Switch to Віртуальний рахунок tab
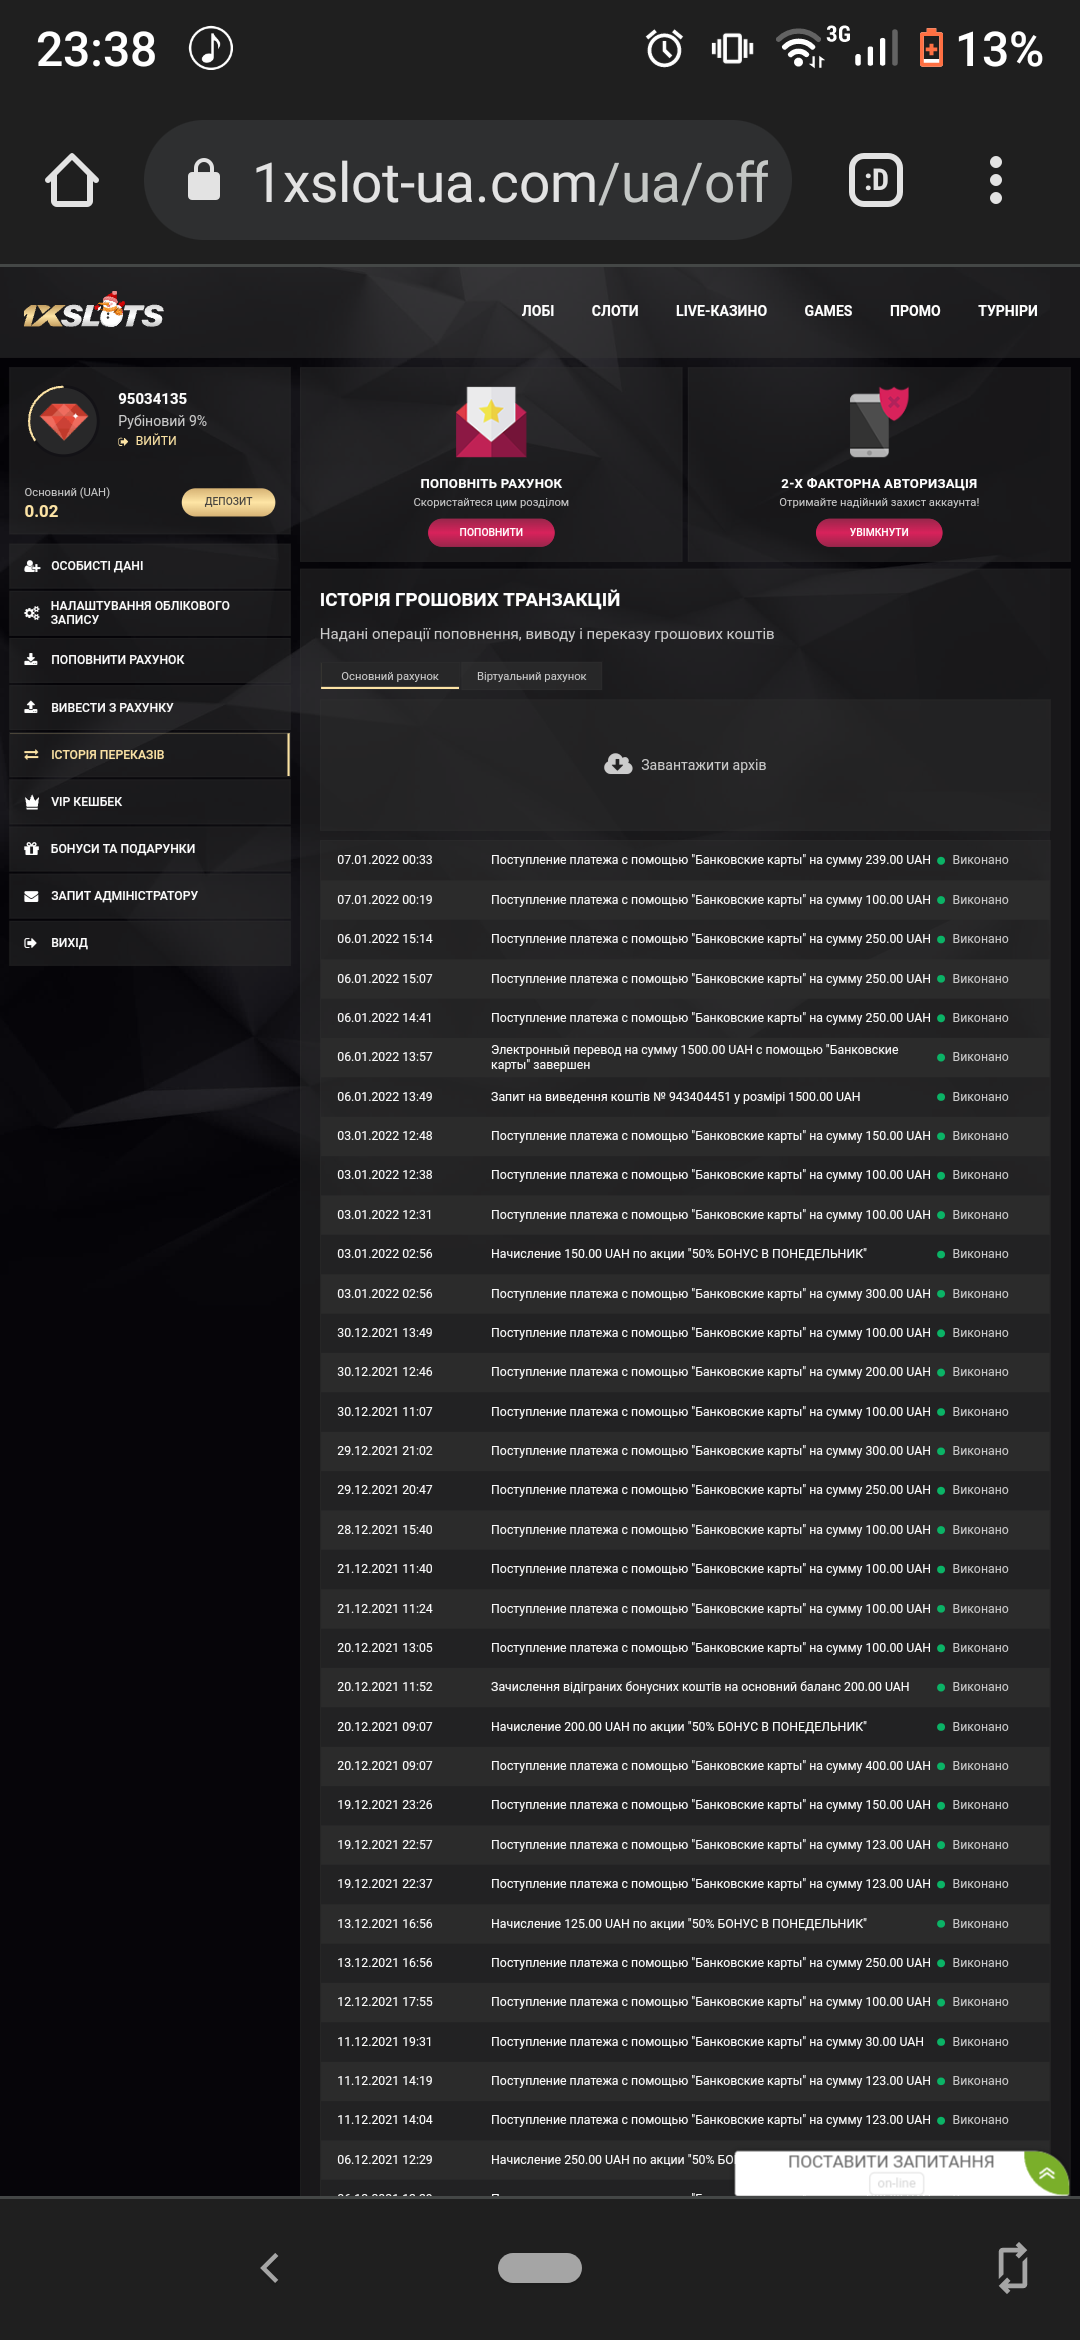The image size is (1080, 2340). 531,676
